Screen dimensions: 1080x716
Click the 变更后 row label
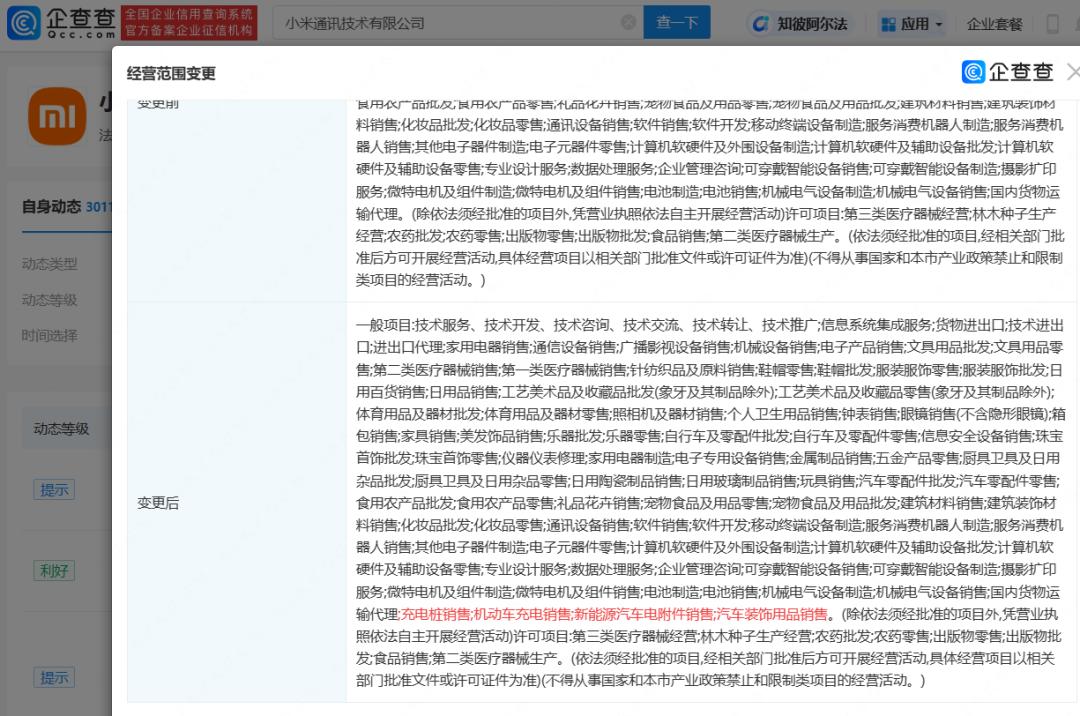tap(158, 503)
